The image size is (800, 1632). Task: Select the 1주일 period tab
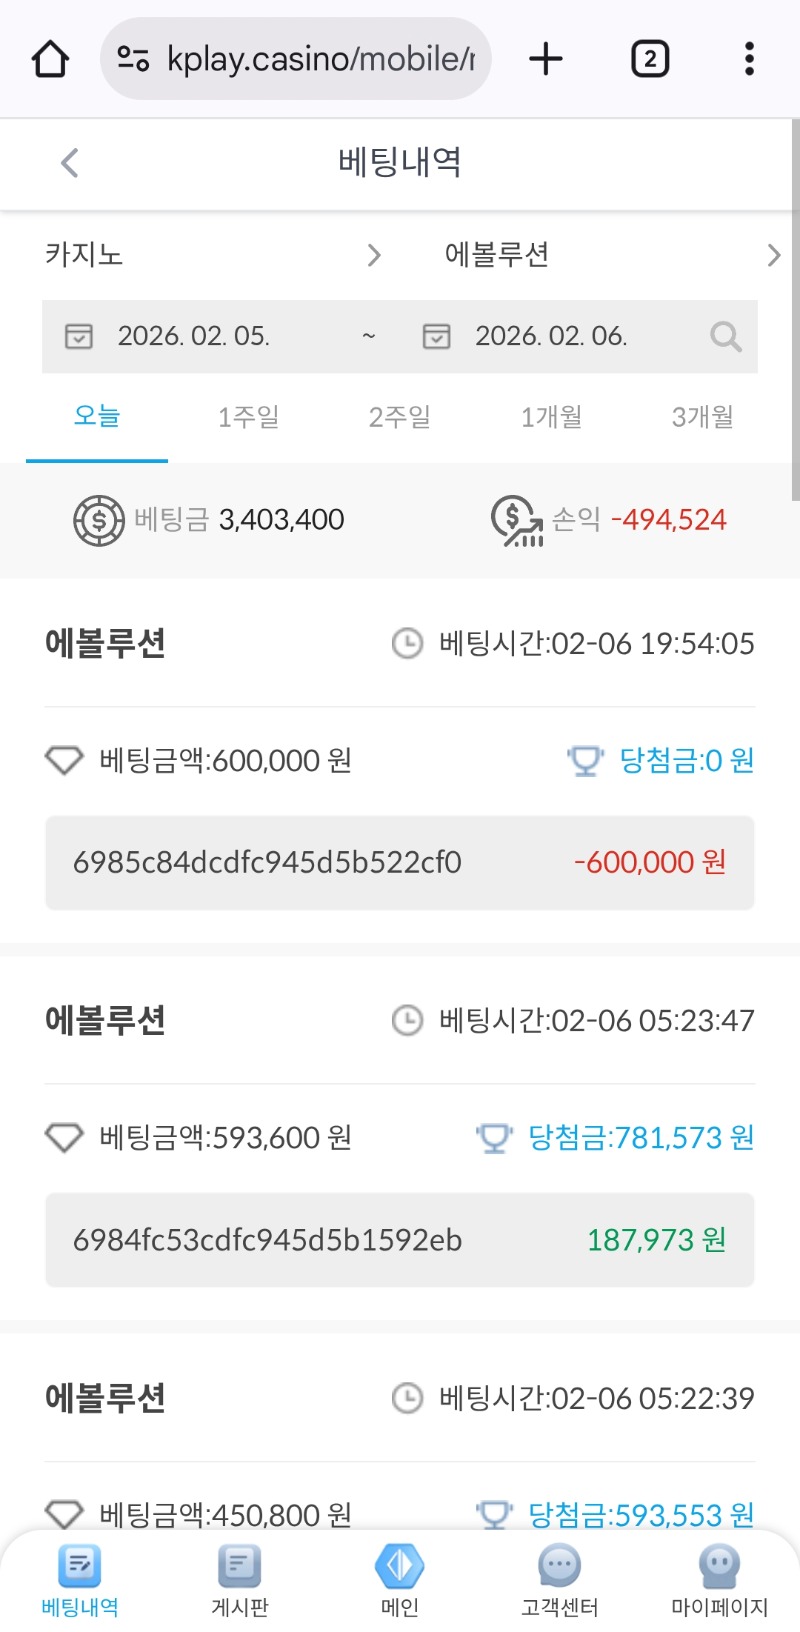coord(248,417)
